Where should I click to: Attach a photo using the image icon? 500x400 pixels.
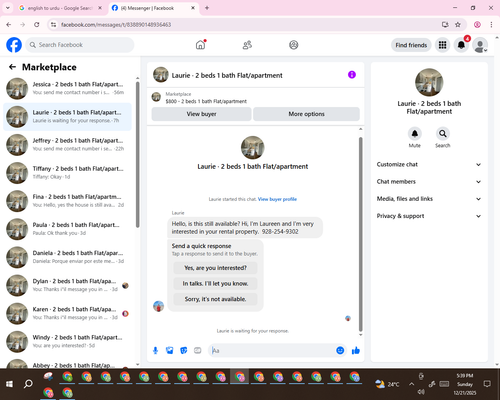click(x=170, y=350)
